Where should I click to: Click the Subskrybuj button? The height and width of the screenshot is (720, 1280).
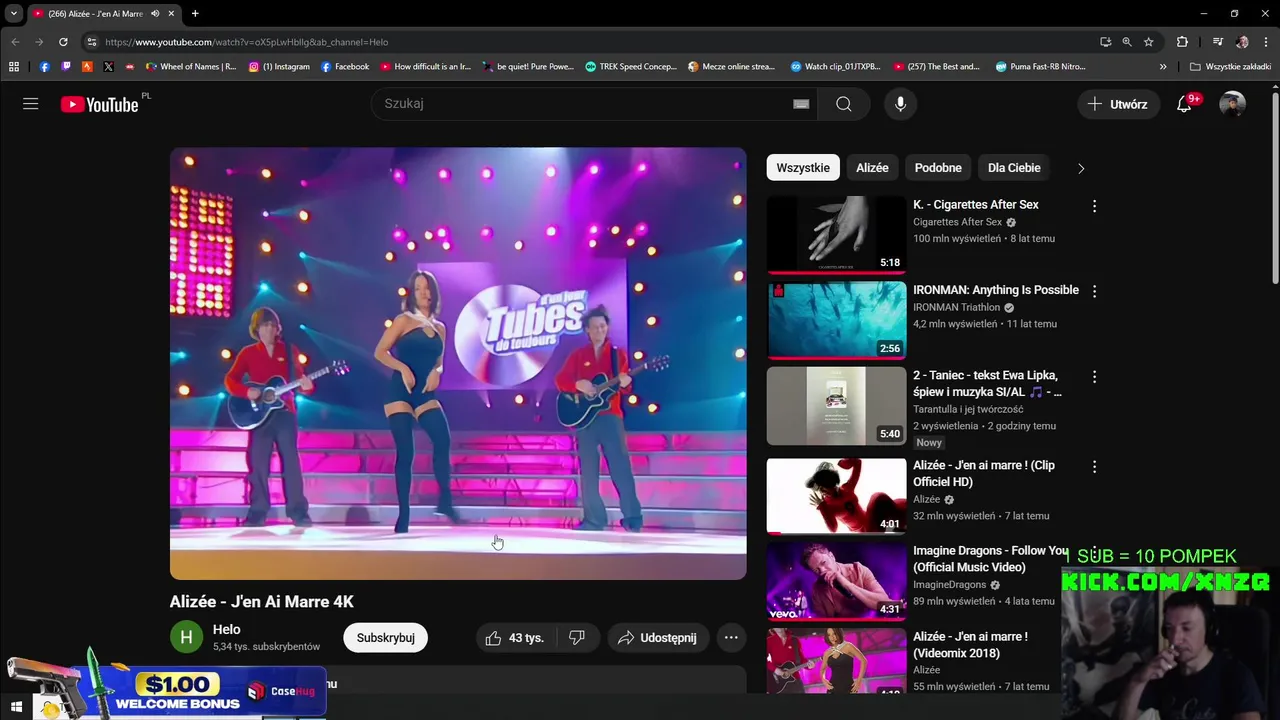click(x=385, y=638)
